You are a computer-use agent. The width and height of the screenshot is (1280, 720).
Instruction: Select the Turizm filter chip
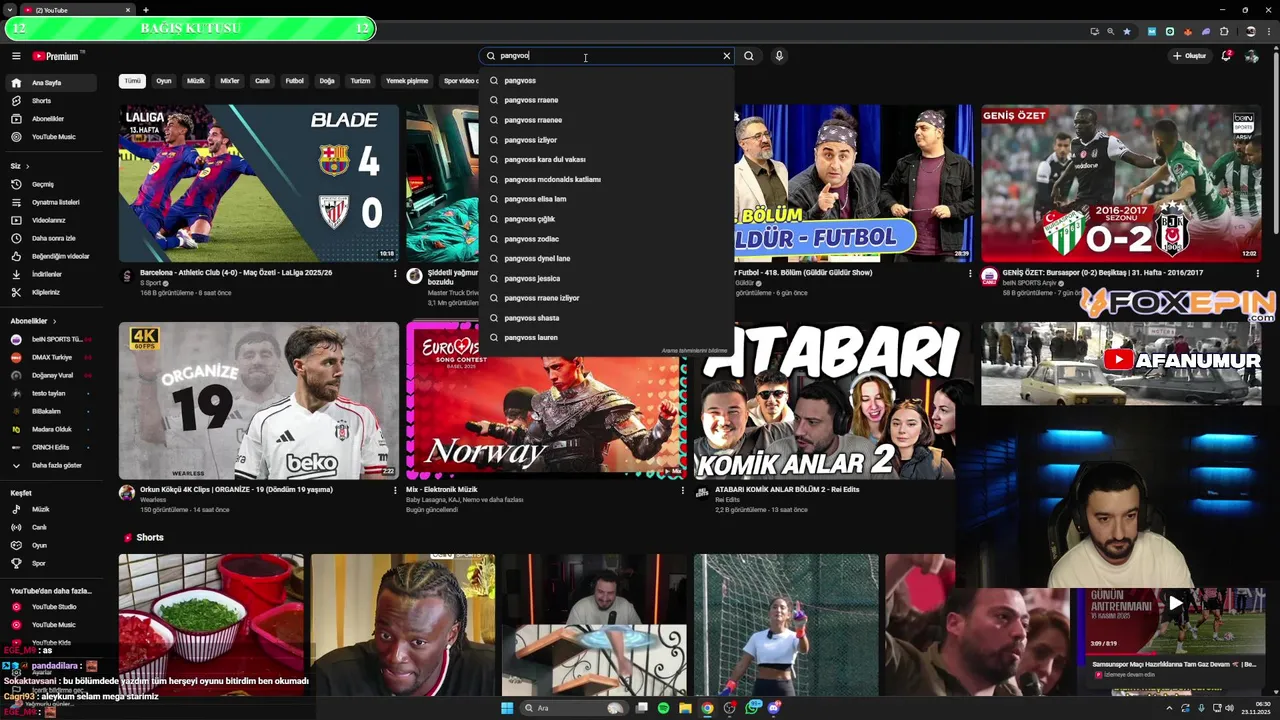click(x=360, y=81)
